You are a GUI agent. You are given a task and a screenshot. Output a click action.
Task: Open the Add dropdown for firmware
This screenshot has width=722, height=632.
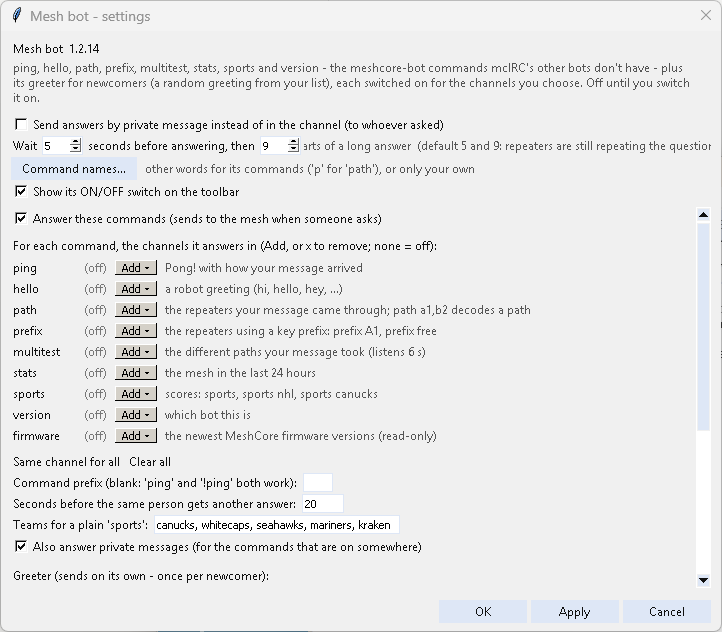(135, 436)
